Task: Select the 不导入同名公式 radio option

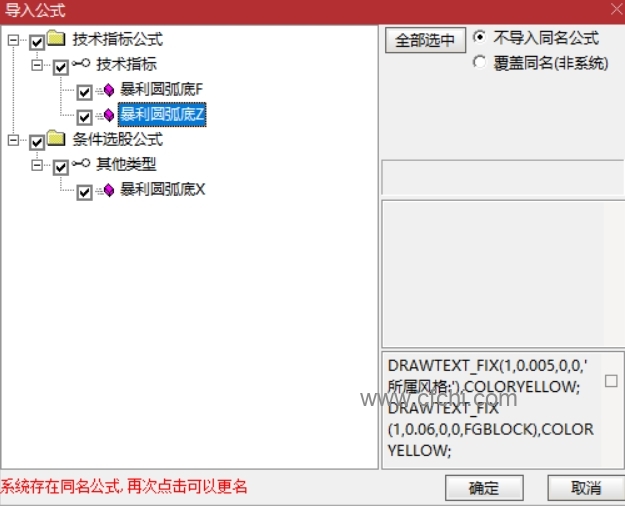Action: tap(480, 37)
